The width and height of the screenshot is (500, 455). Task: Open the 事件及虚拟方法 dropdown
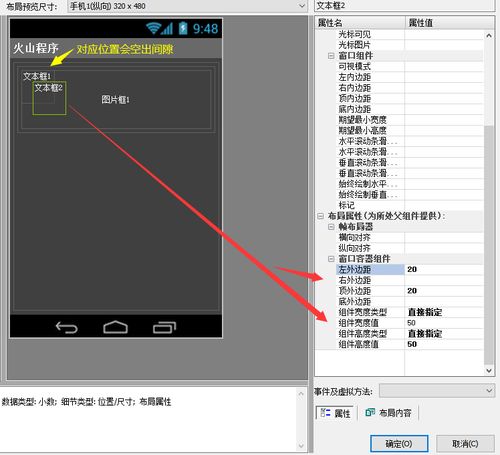coord(437,391)
